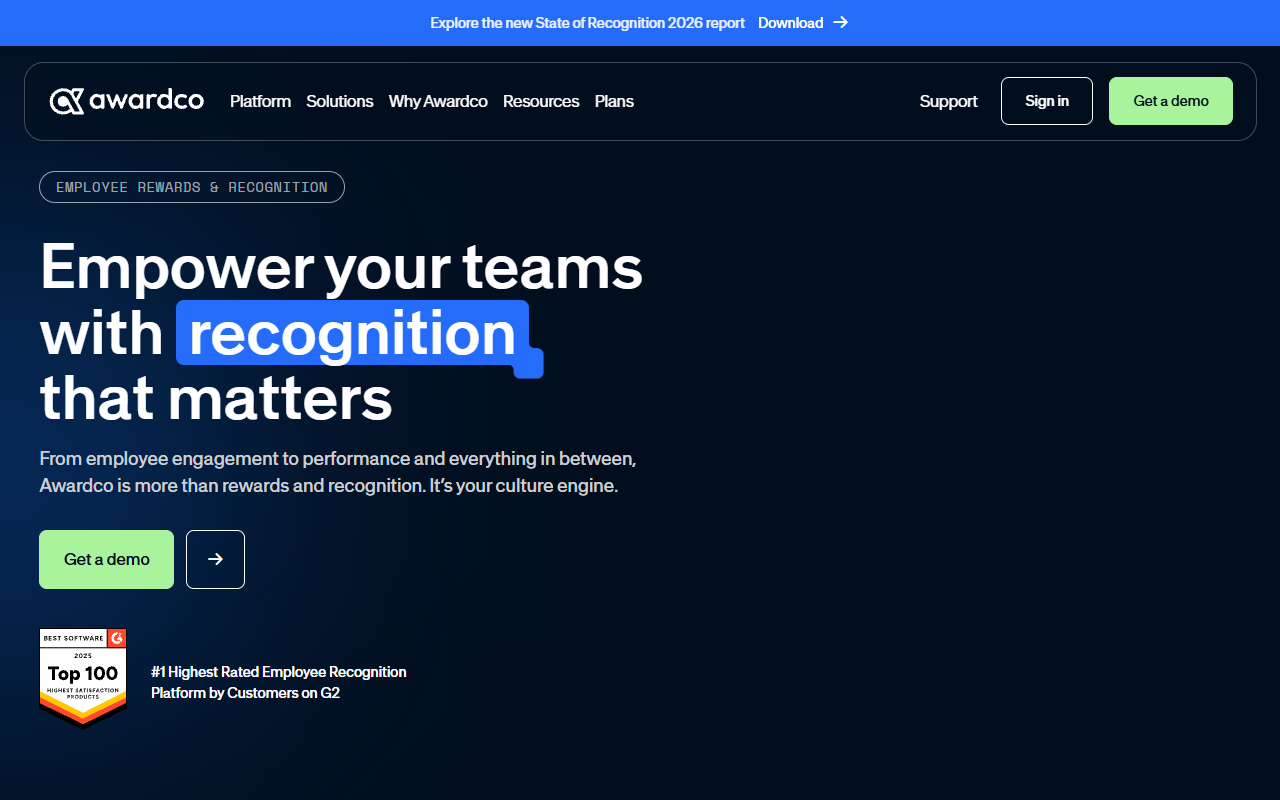
Task: Click the Employee Rewards & Recognition tag
Action: coord(192,187)
